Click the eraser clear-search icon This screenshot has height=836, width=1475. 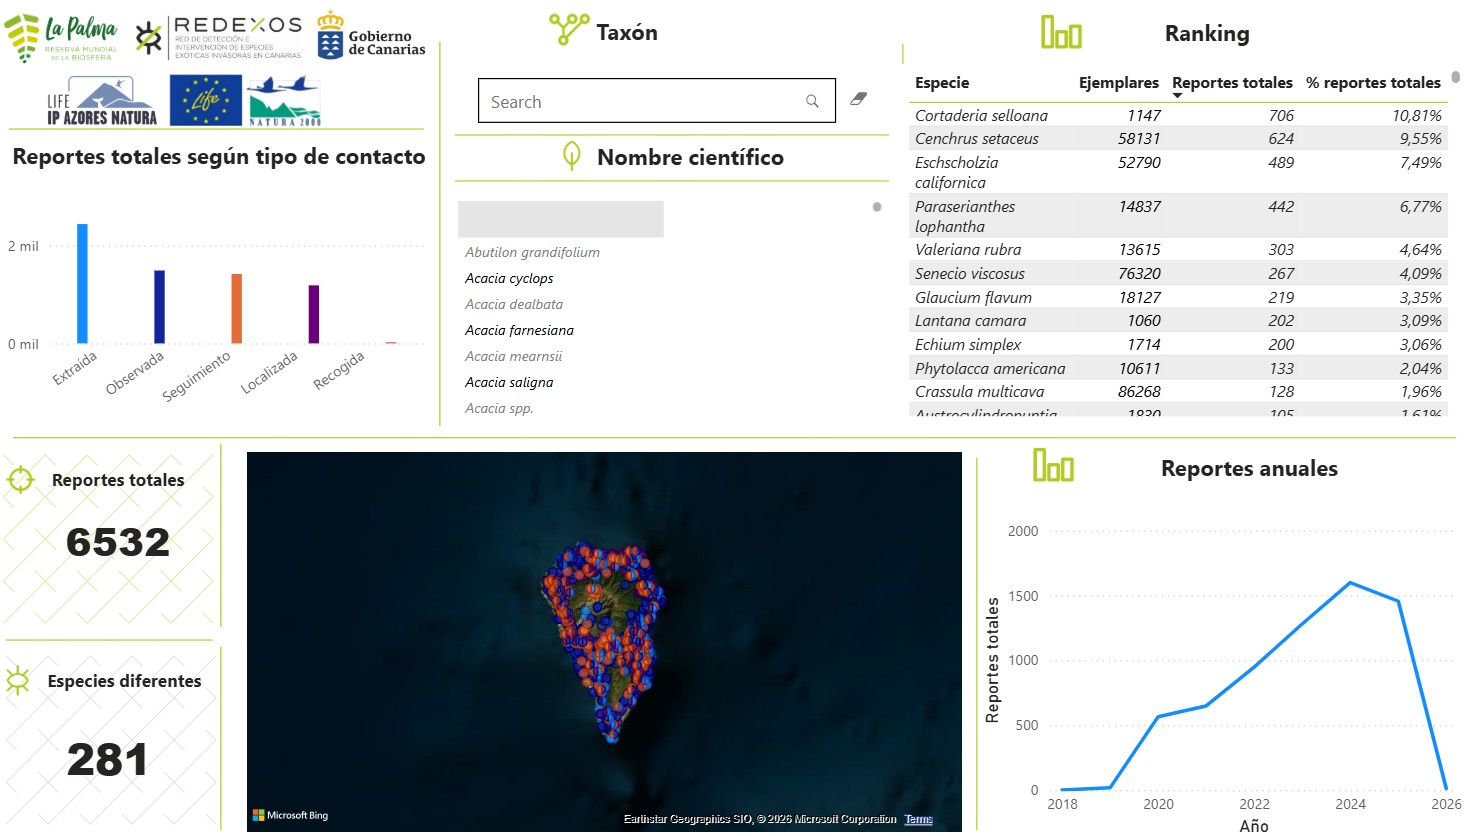[858, 99]
